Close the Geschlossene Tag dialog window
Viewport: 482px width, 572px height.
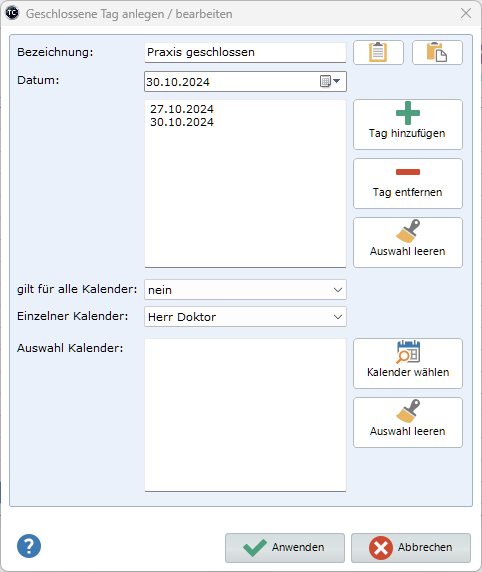[466, 13]
